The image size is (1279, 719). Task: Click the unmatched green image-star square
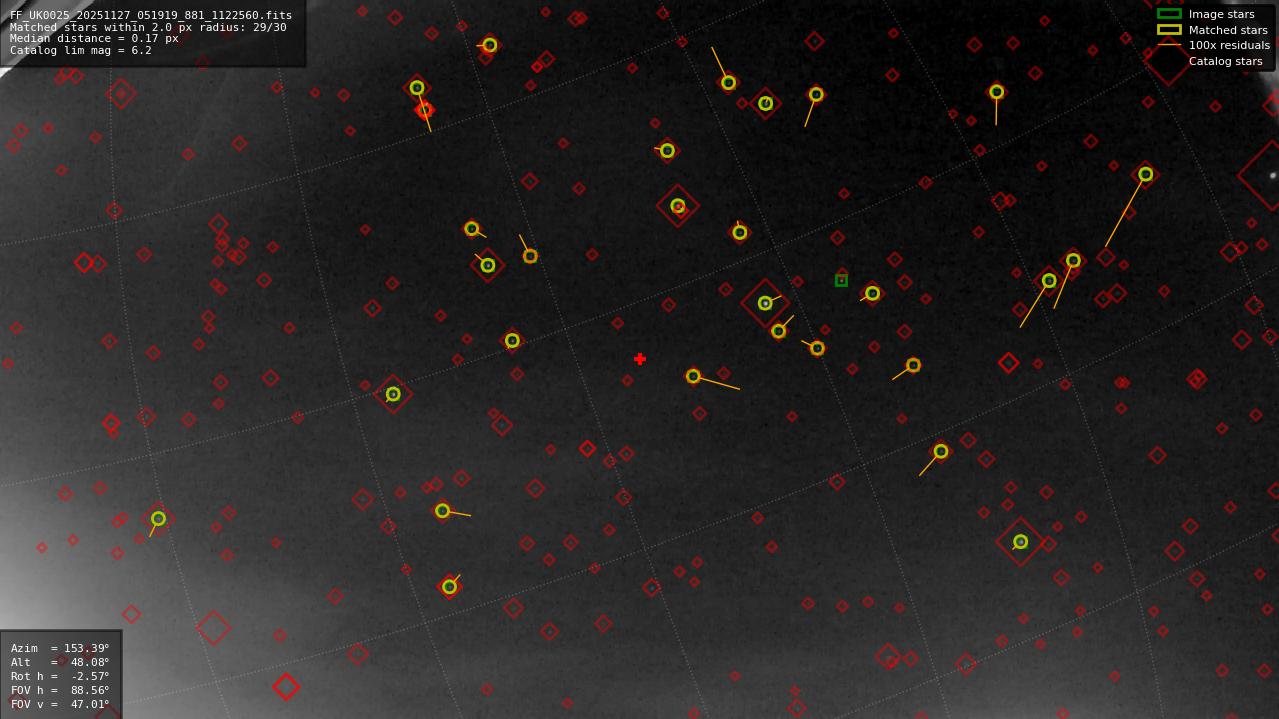[x=841, y=281]
